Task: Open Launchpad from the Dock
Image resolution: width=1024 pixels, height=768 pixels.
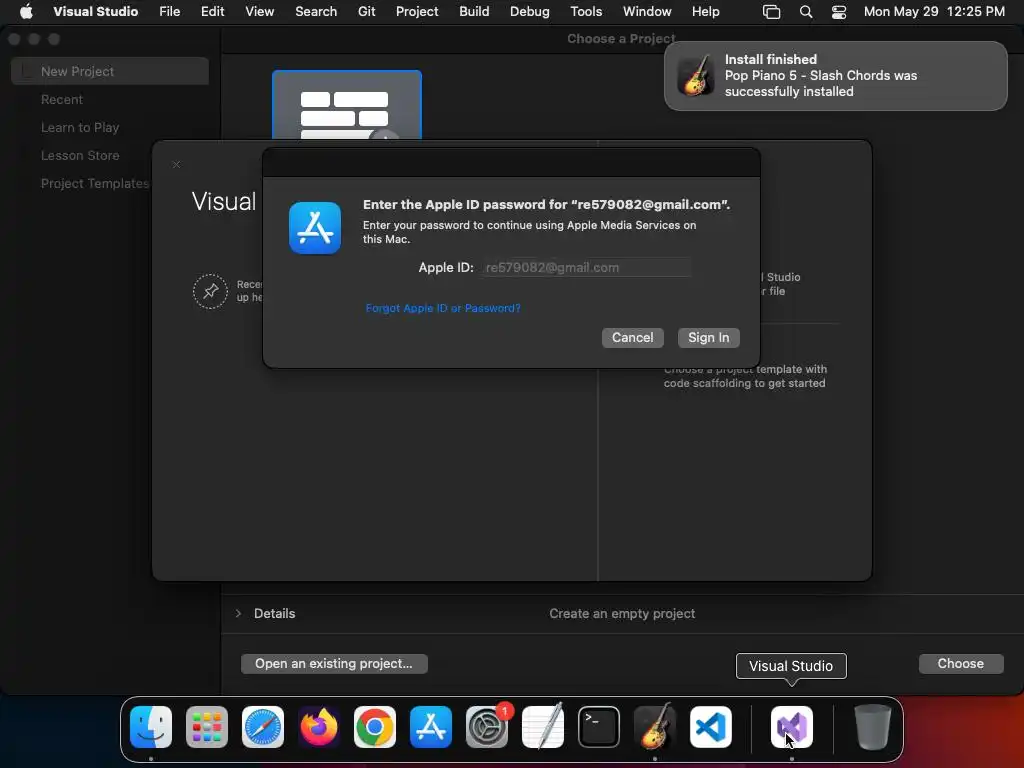Action: (x=207, y=727)
